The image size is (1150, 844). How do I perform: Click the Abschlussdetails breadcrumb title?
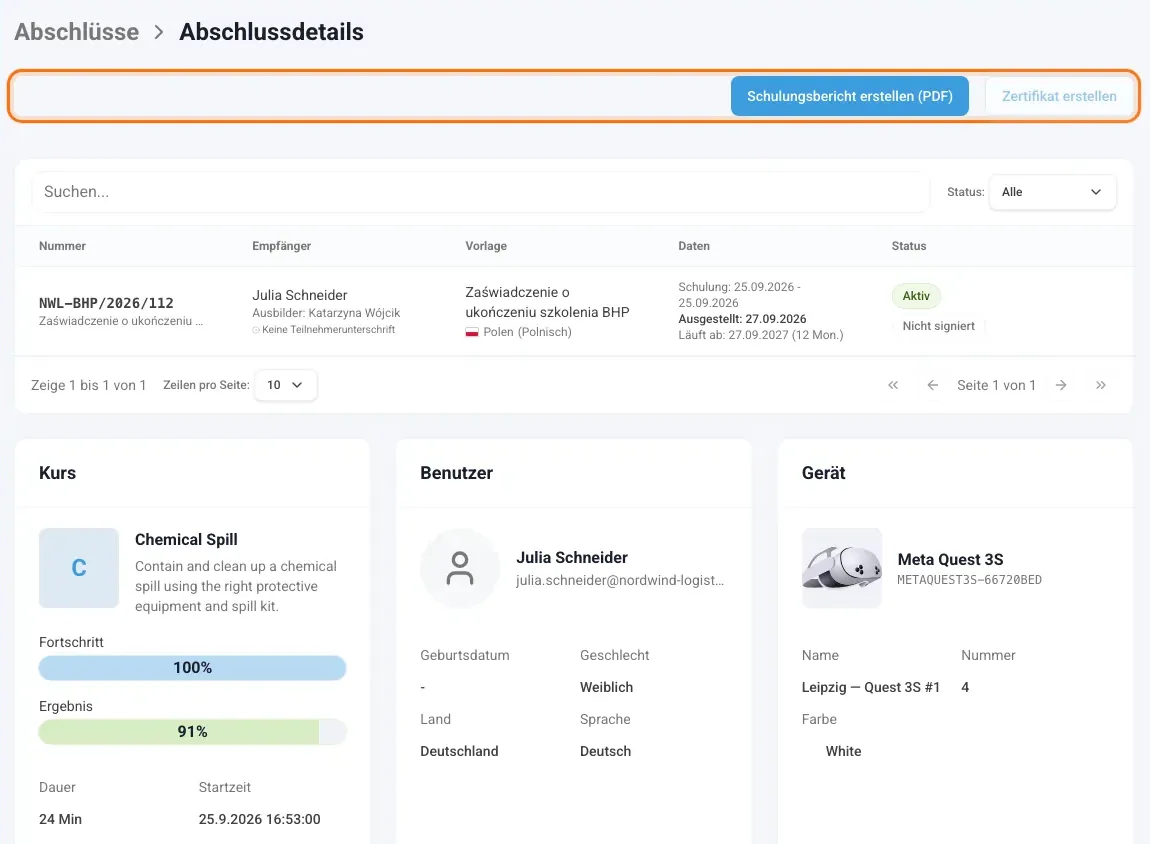[x=271, y=32]
